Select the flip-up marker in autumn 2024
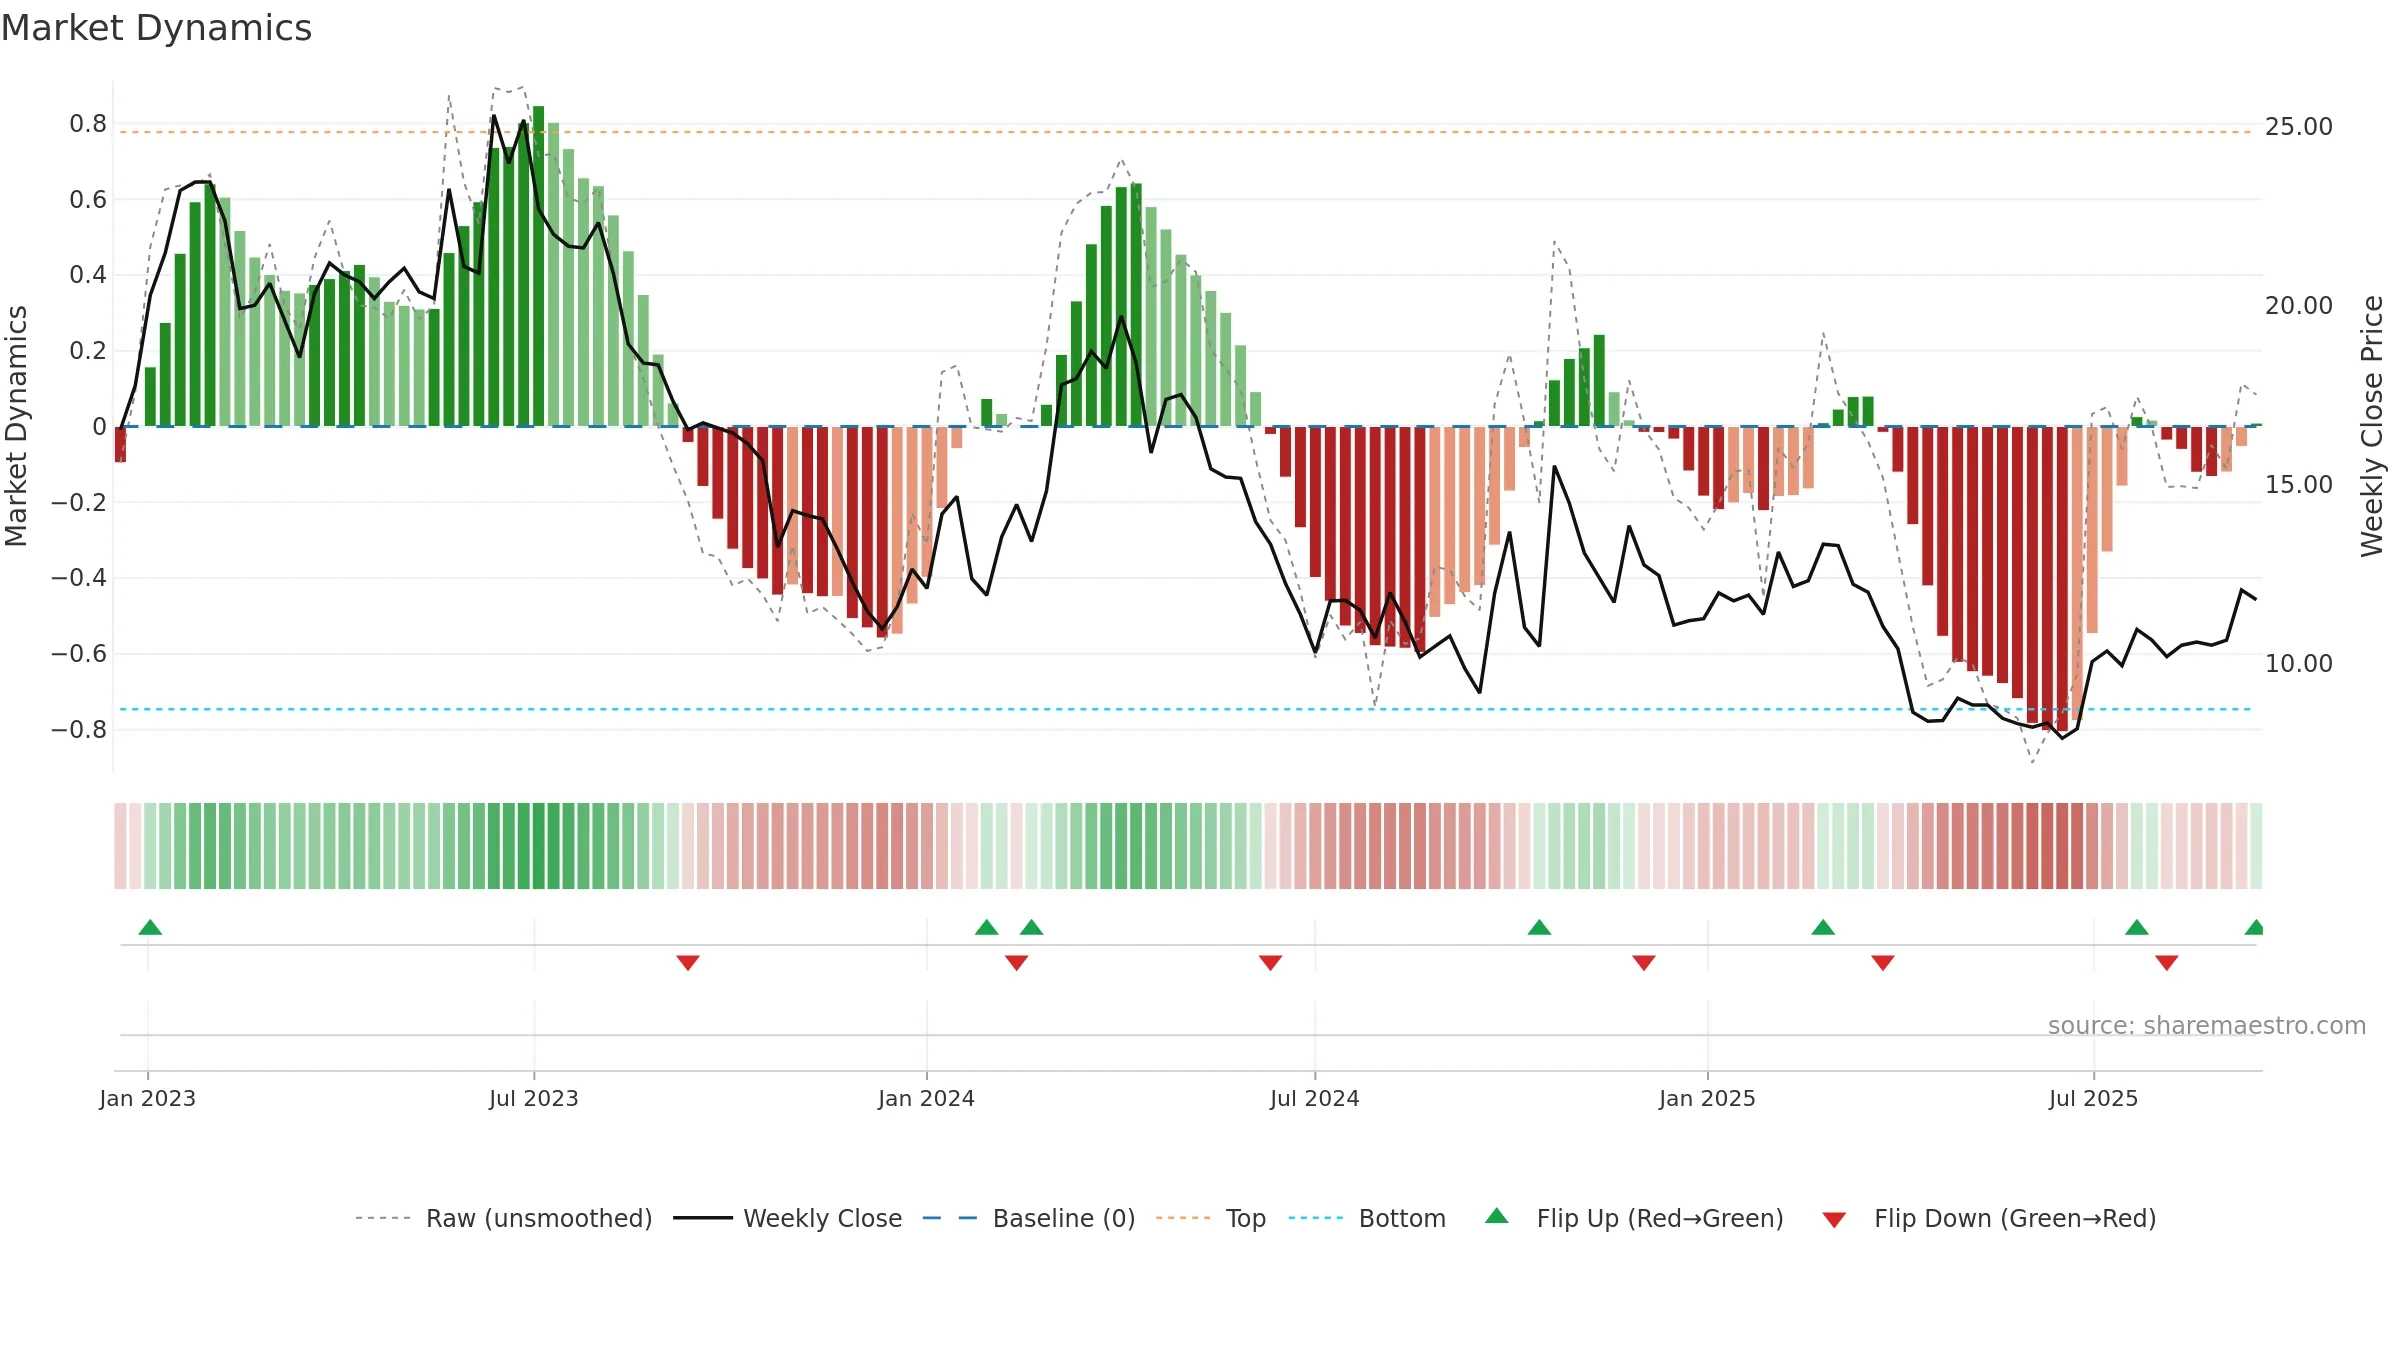This screenshot has height=1350, width=2400. click(x=1540, y=927)
